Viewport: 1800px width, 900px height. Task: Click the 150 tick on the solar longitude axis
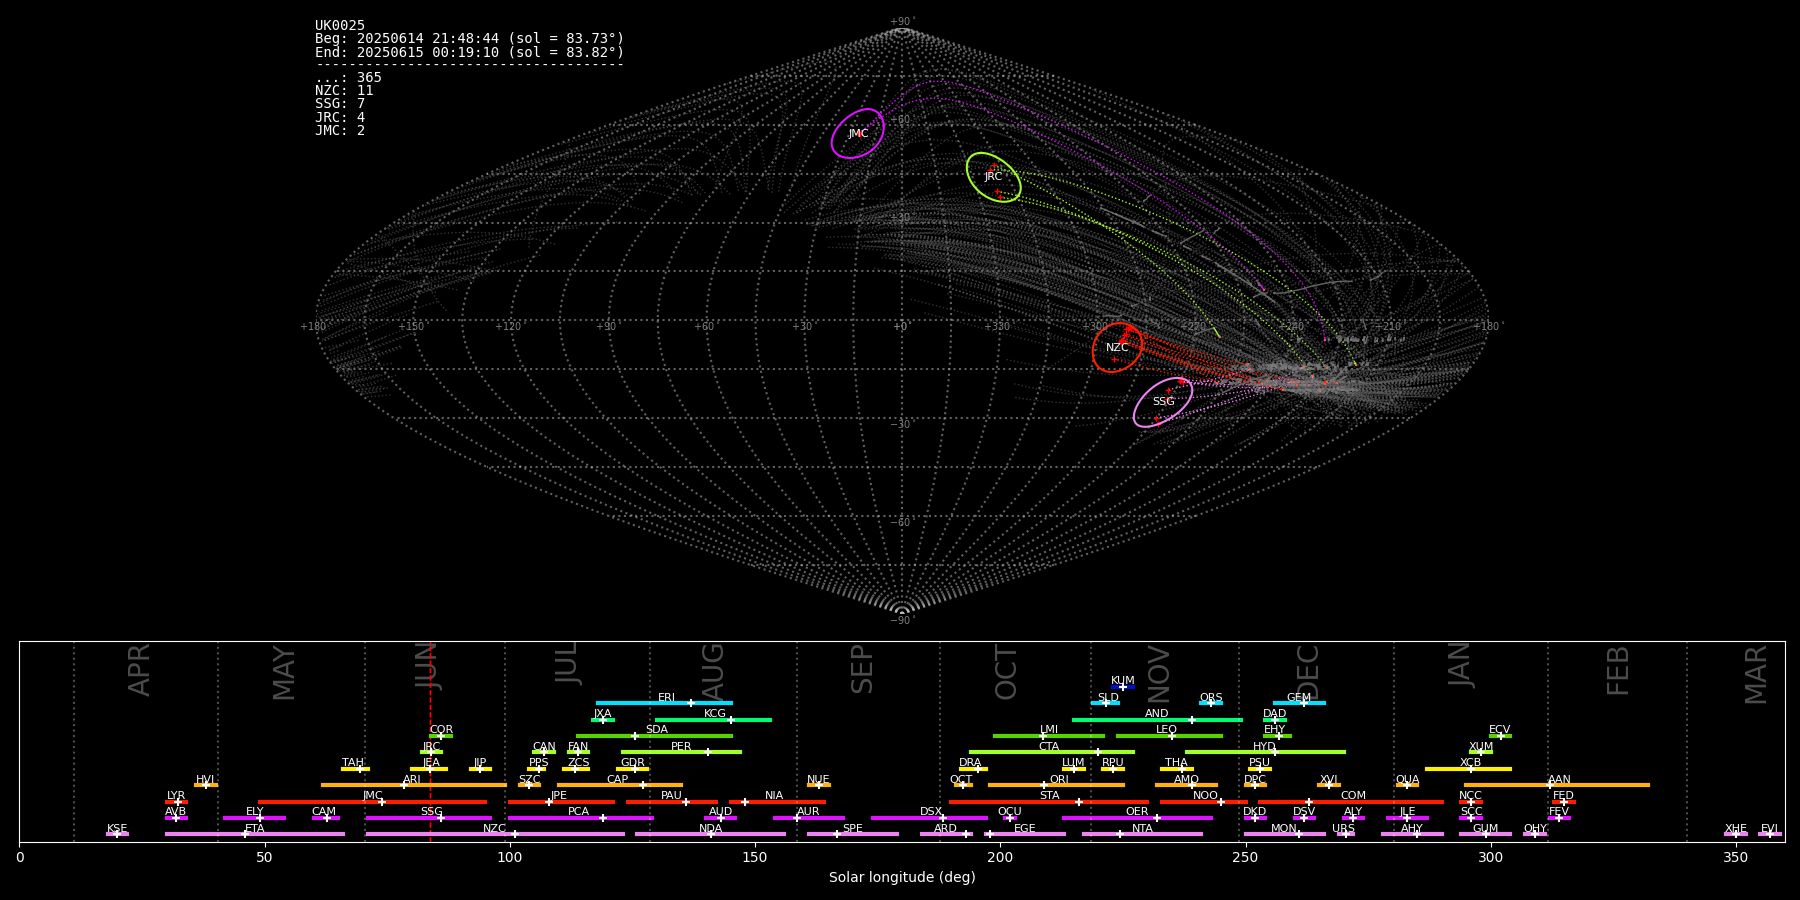[x=755, y=858]
